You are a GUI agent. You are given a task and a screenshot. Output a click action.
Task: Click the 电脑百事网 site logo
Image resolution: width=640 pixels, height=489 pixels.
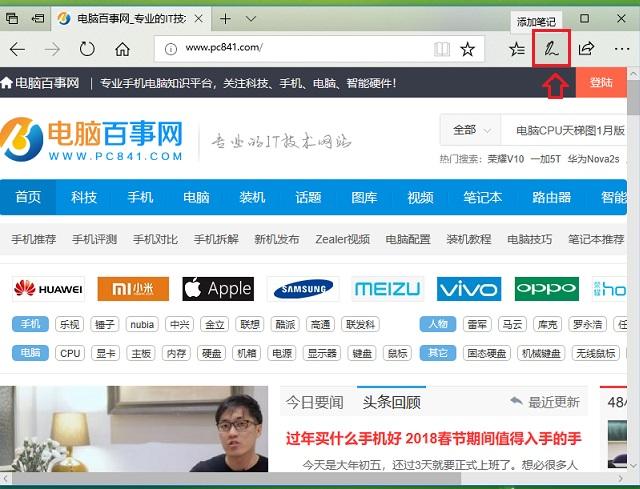click(92, 139)
